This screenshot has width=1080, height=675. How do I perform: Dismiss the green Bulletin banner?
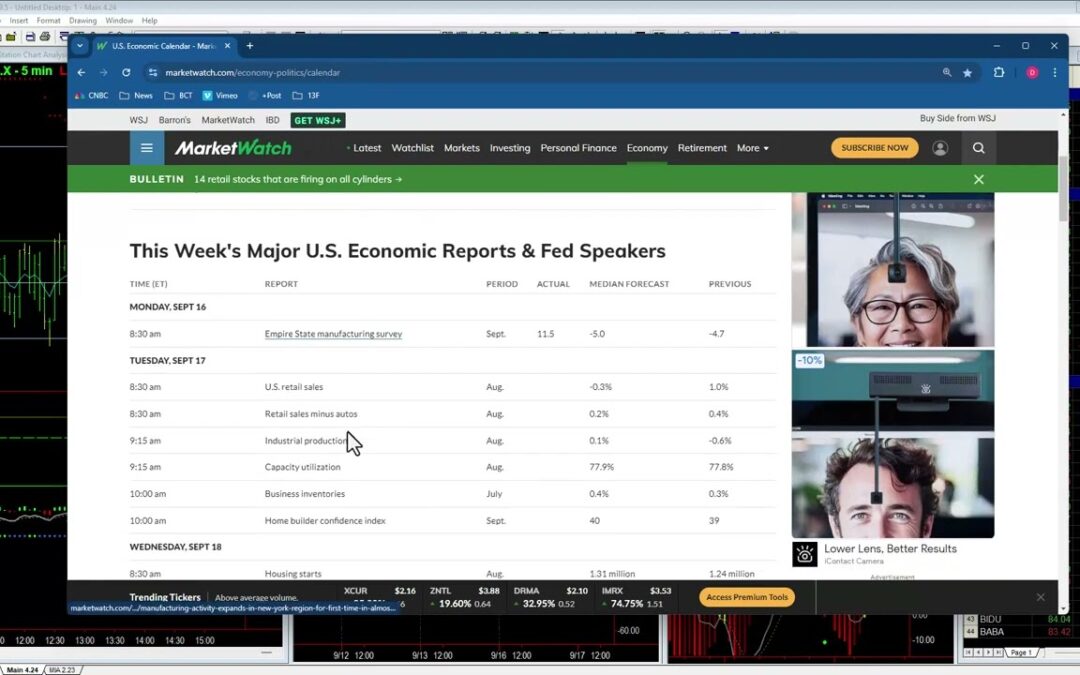coord(978,179)
